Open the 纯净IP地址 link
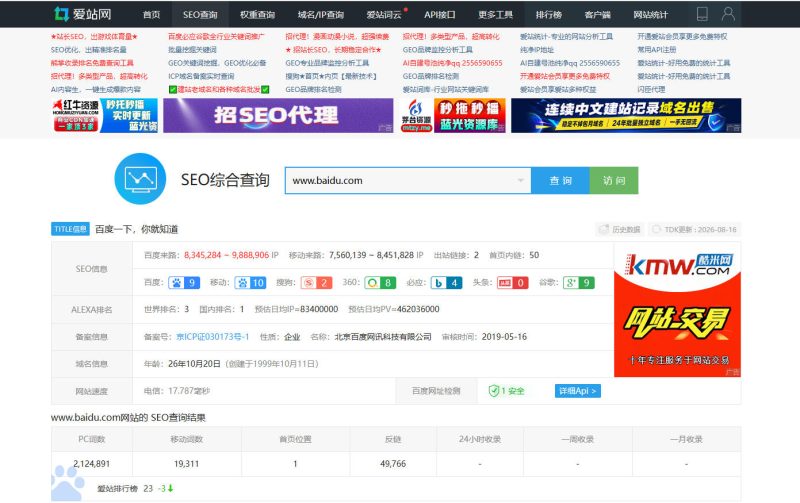Viewport: 800px width, 503px height. tap(537, 49)
